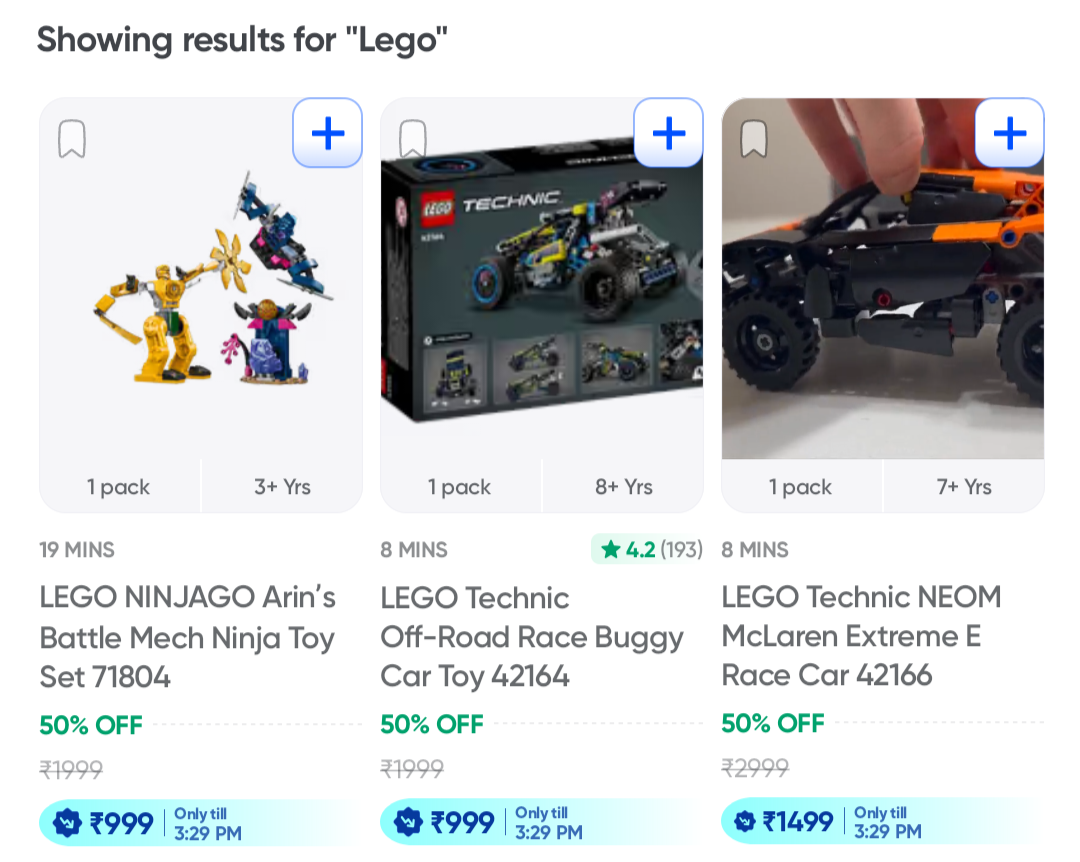Image resolution: width=1080 pixels, height=862 pixels.
Task: Add Off-Road Race Buggy to cart
Action: pyautogui.click(x=668, y=133)
